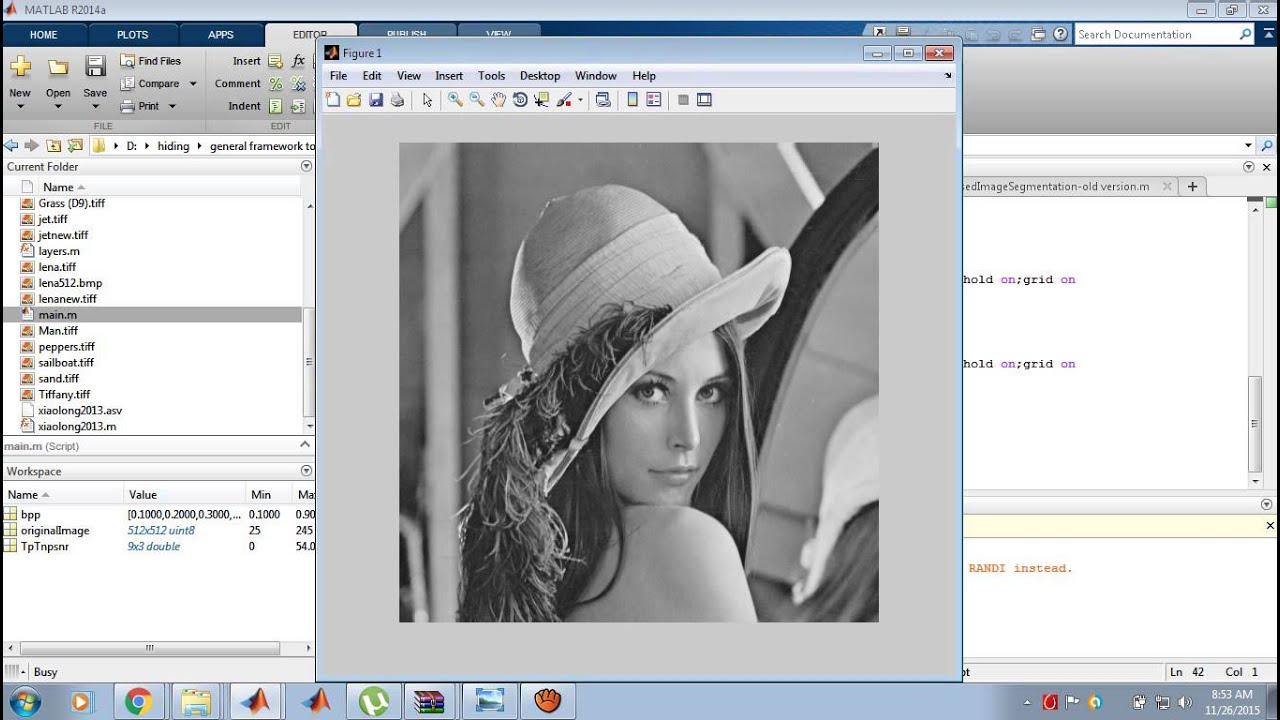
Task: Open Brush color dropdown arrow
Action: [x=580, y=100]
